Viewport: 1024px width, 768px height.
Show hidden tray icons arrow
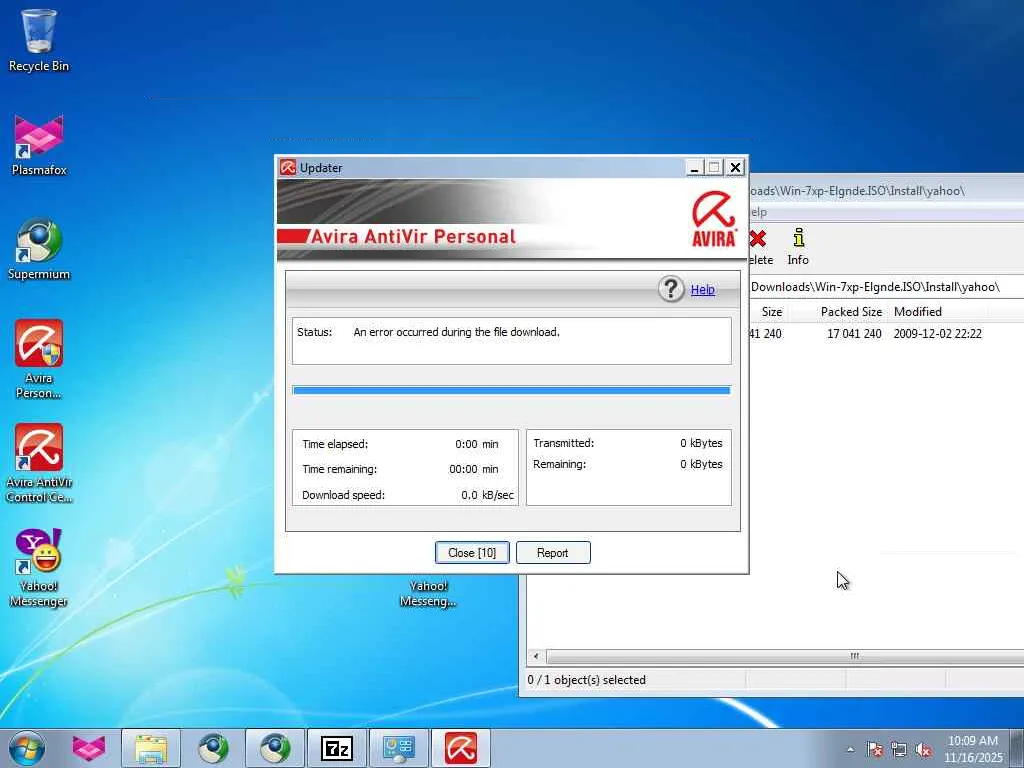click(850, 750)
